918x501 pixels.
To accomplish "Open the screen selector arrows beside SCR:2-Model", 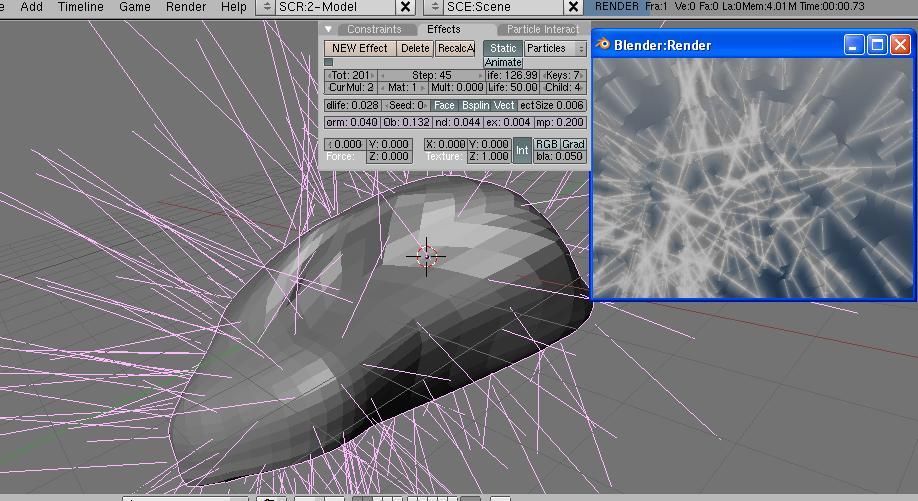I will point(266,7).
